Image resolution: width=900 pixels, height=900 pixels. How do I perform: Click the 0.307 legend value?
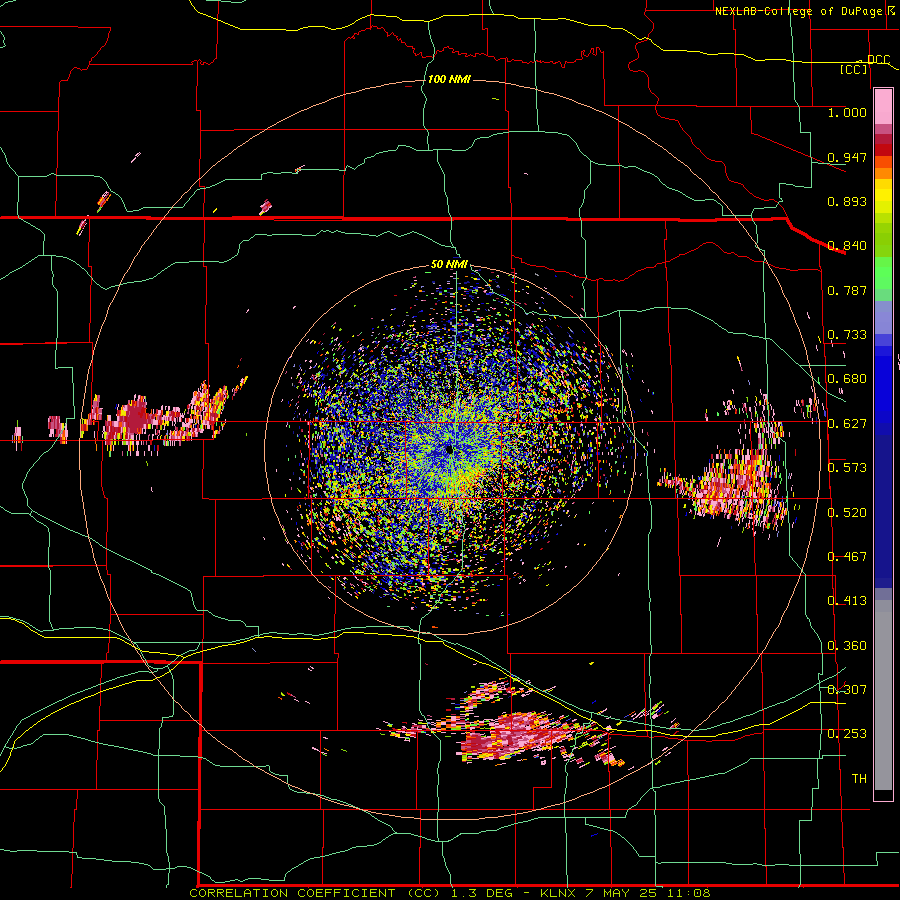click(847, 690)
